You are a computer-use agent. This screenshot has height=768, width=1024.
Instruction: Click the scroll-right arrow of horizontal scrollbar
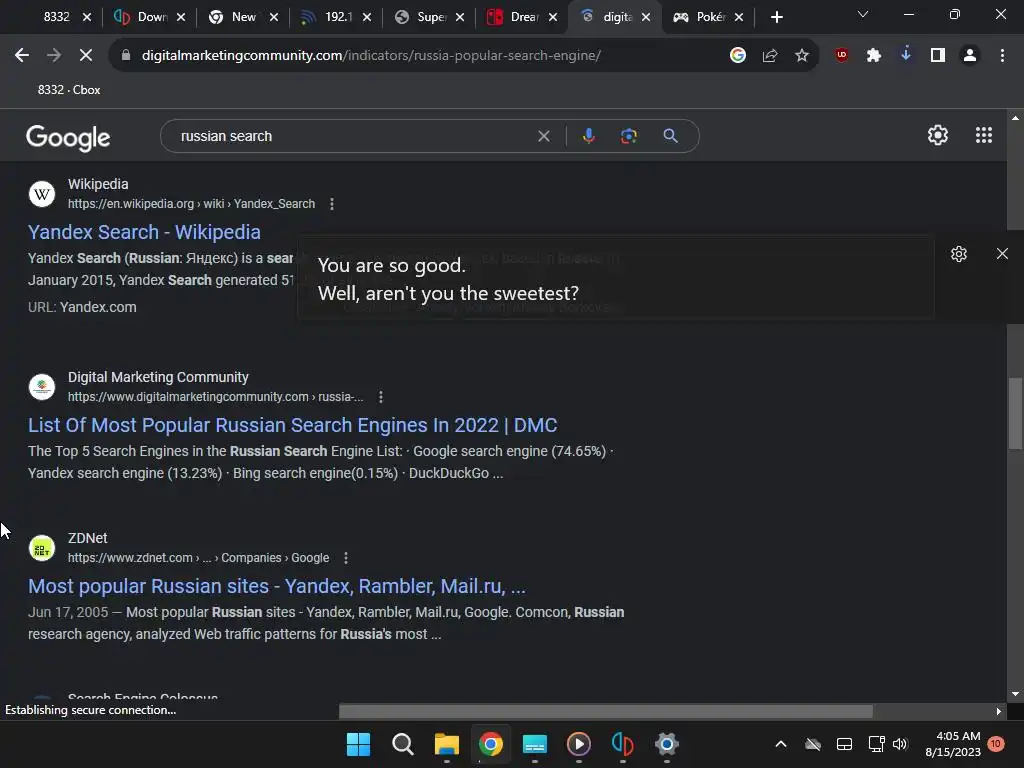tap(999, 711)
